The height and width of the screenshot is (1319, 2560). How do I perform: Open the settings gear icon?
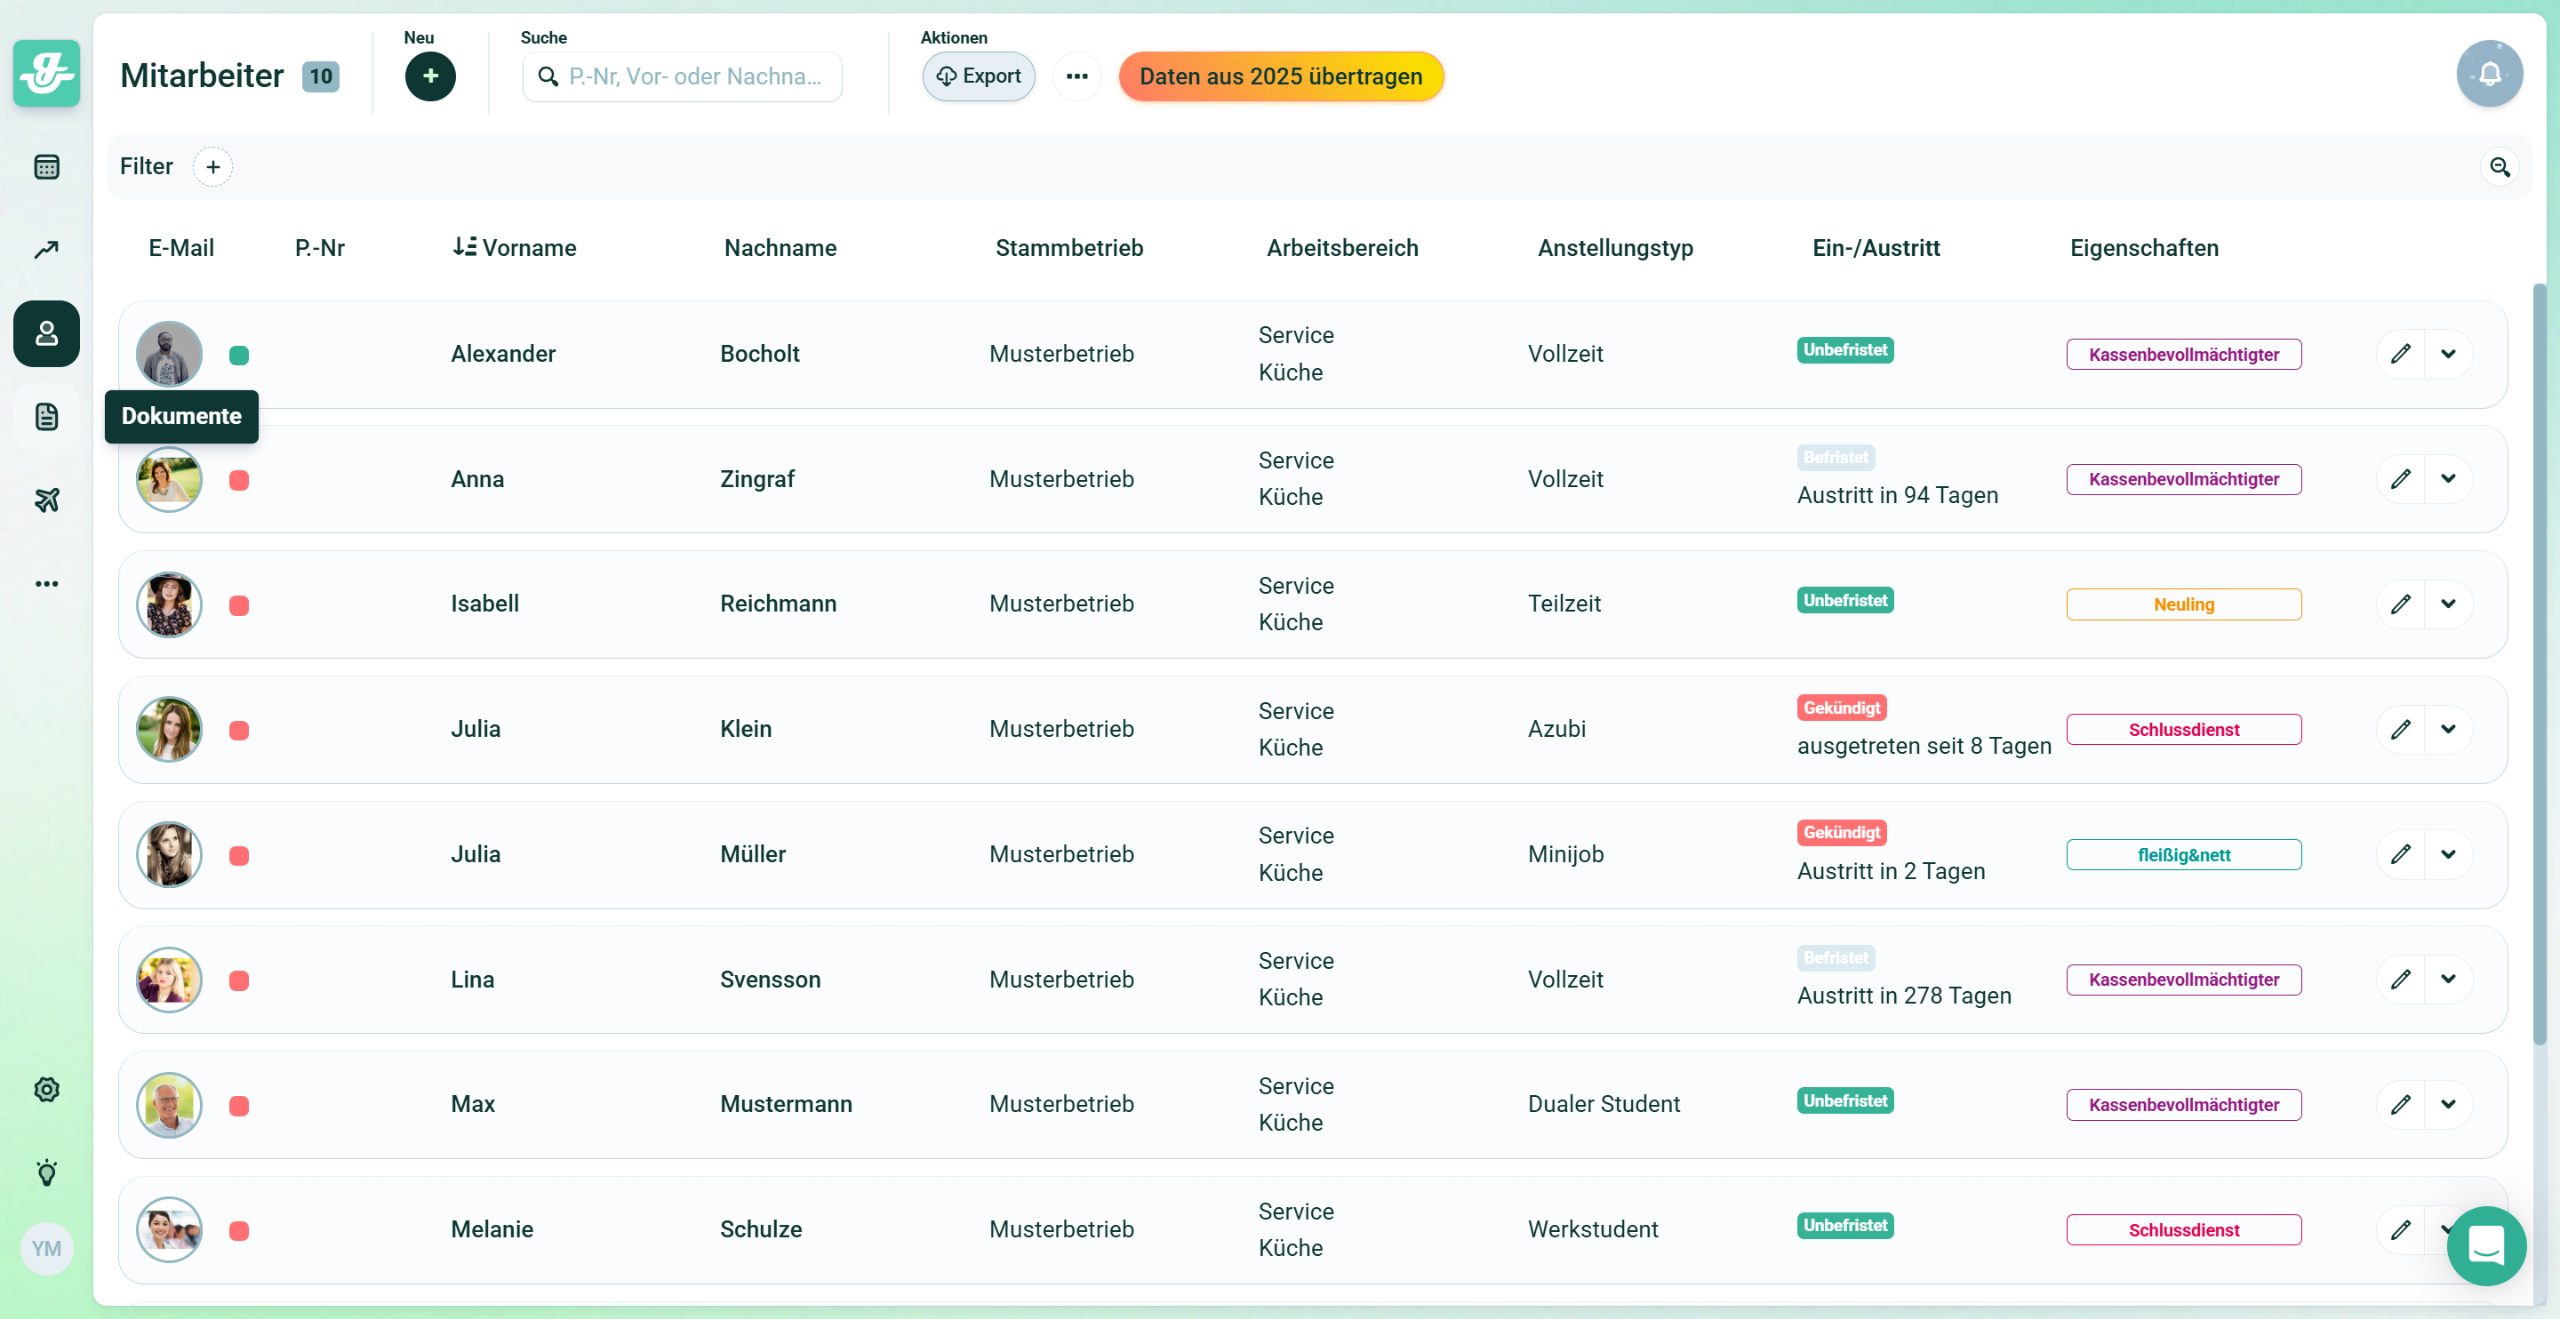[x=46, y=1089]
